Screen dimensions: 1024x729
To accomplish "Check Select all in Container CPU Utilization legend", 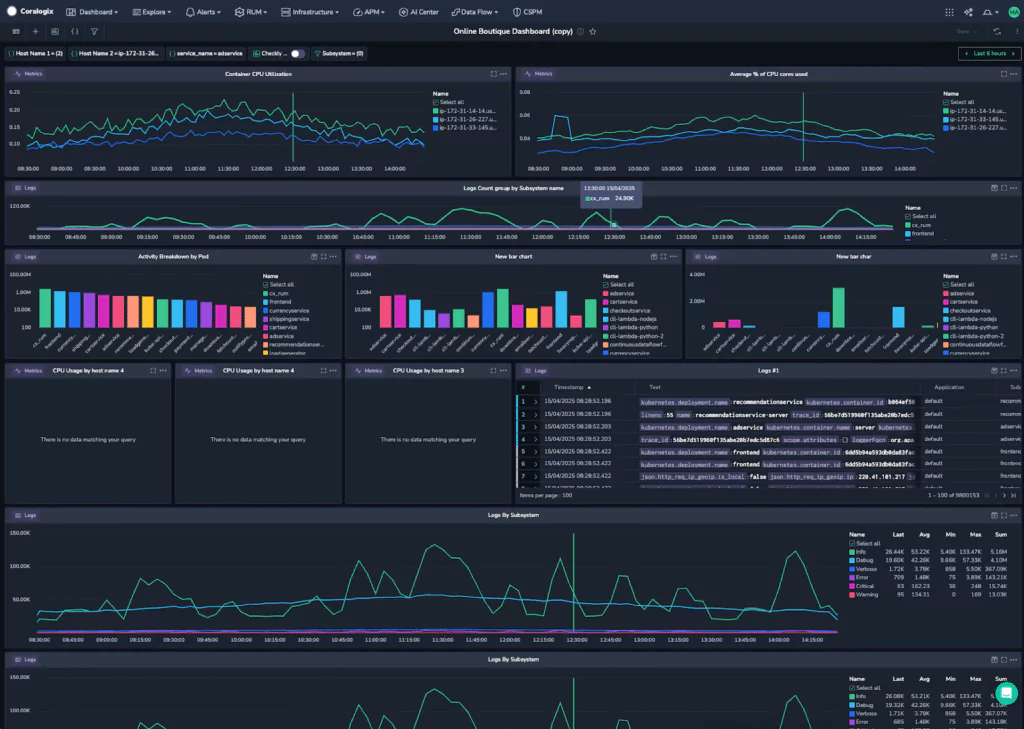I will pyautogui.click(x=436, y=102).
